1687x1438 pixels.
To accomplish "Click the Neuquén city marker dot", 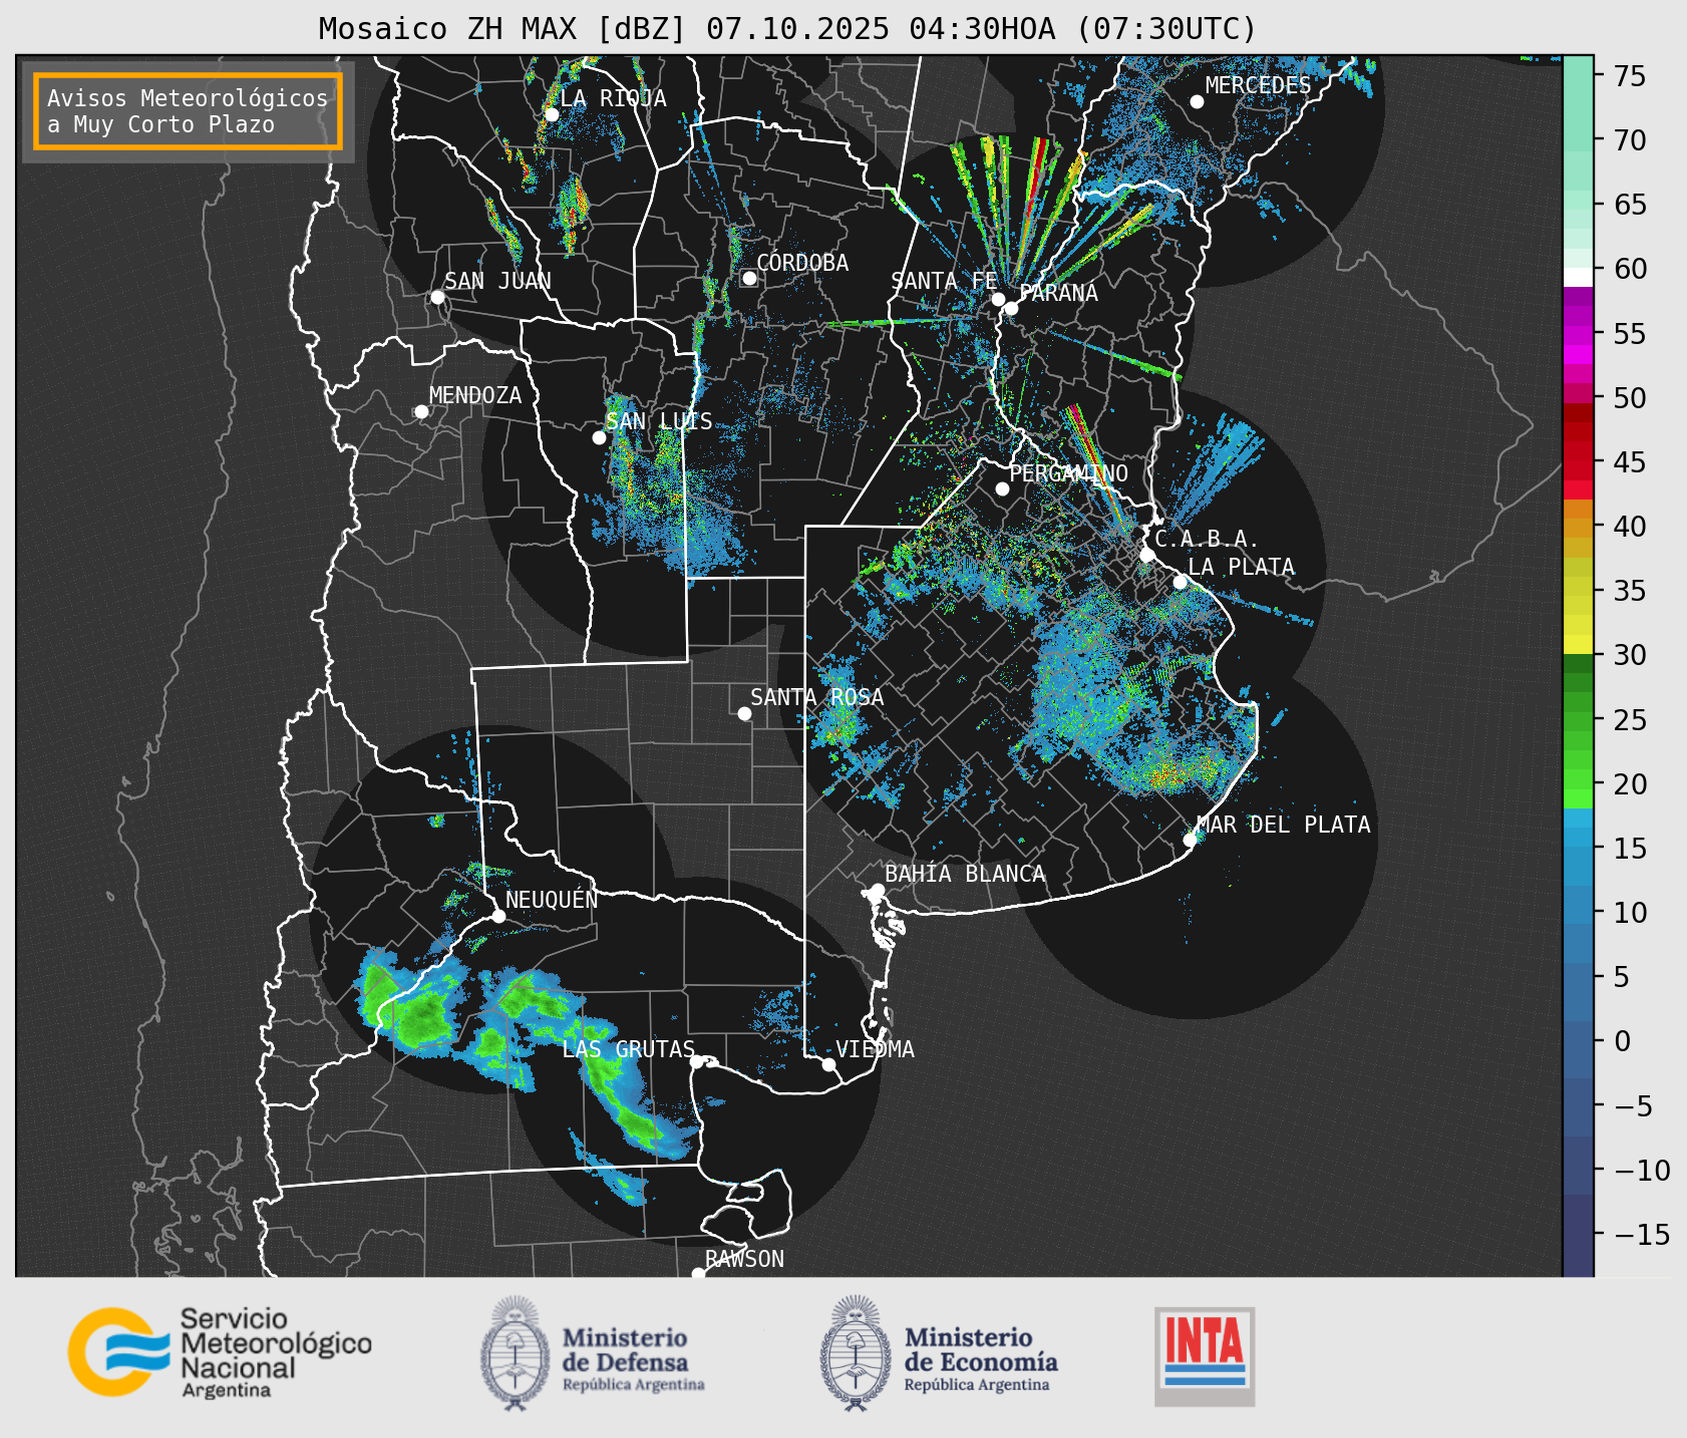I will pyautogui.click(x=498, y=916).
